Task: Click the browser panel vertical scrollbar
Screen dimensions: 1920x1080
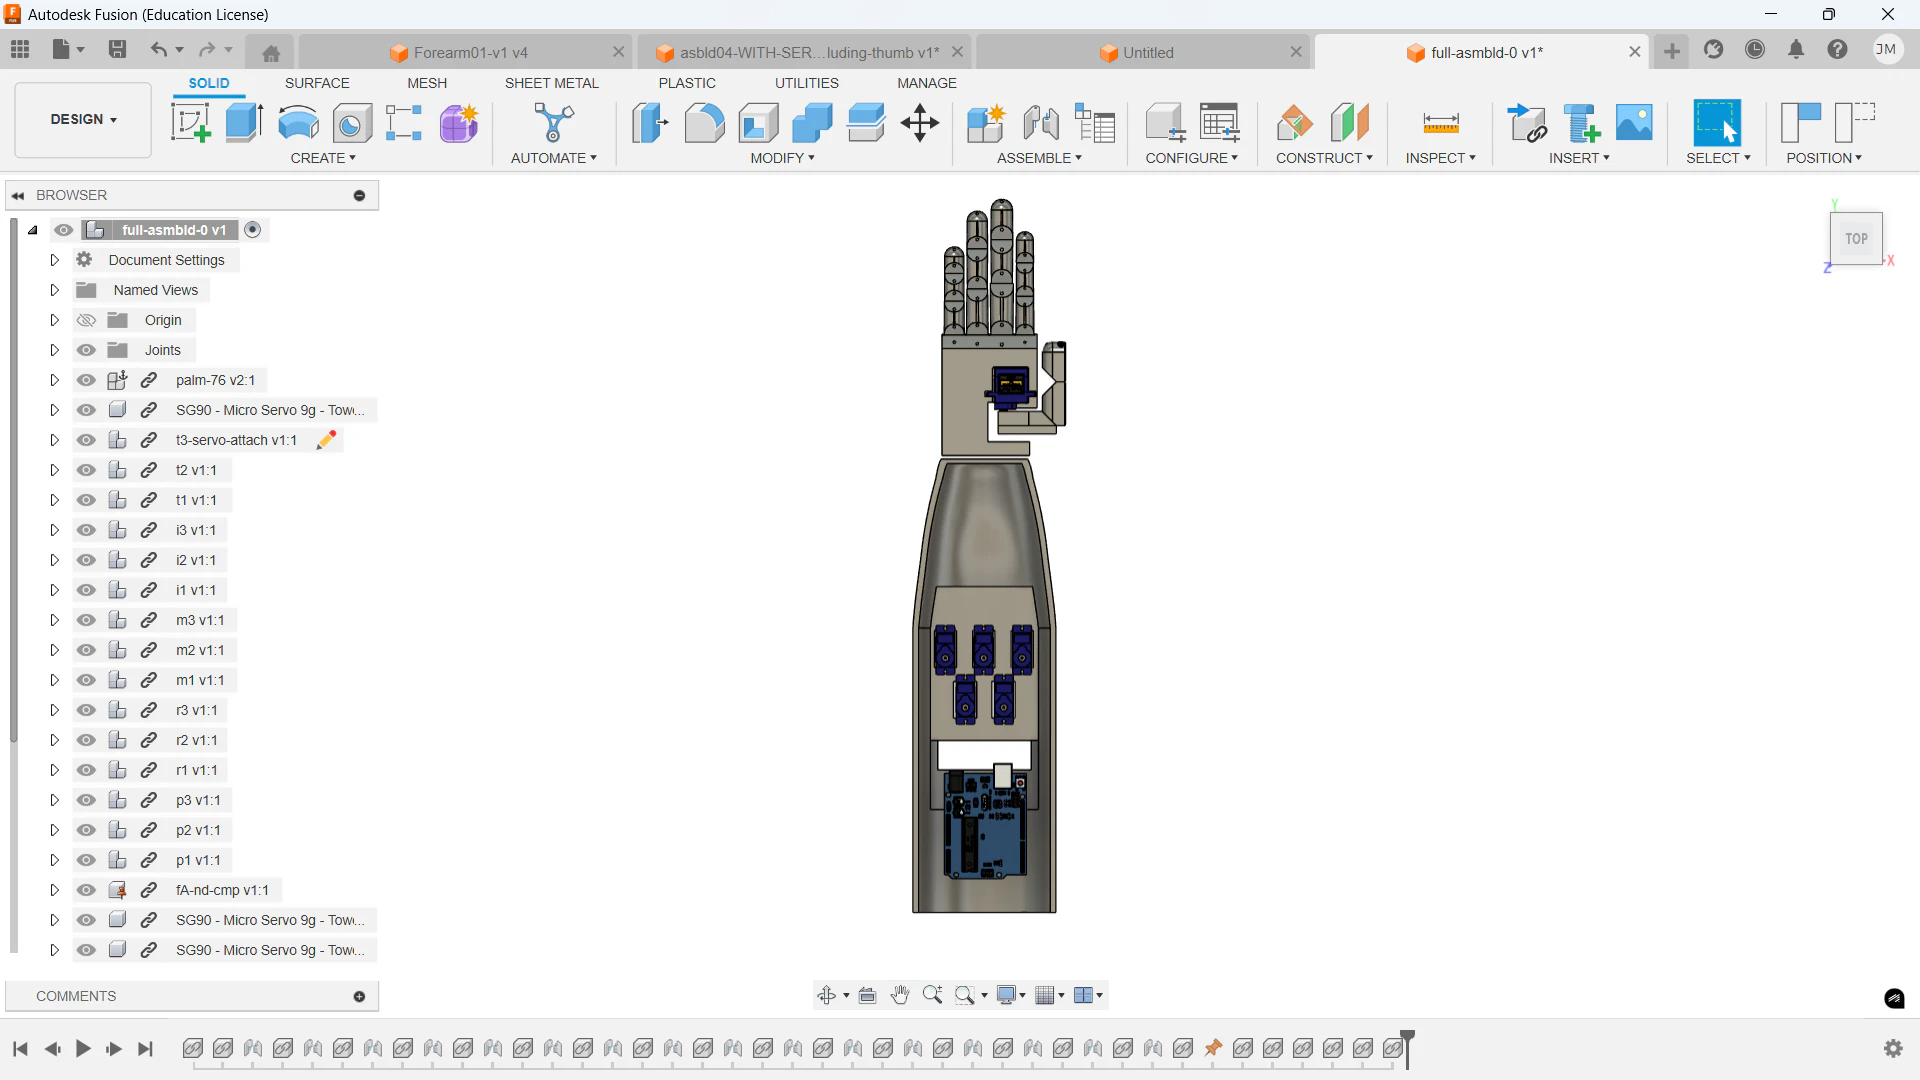Action: (x=13, y=480)
